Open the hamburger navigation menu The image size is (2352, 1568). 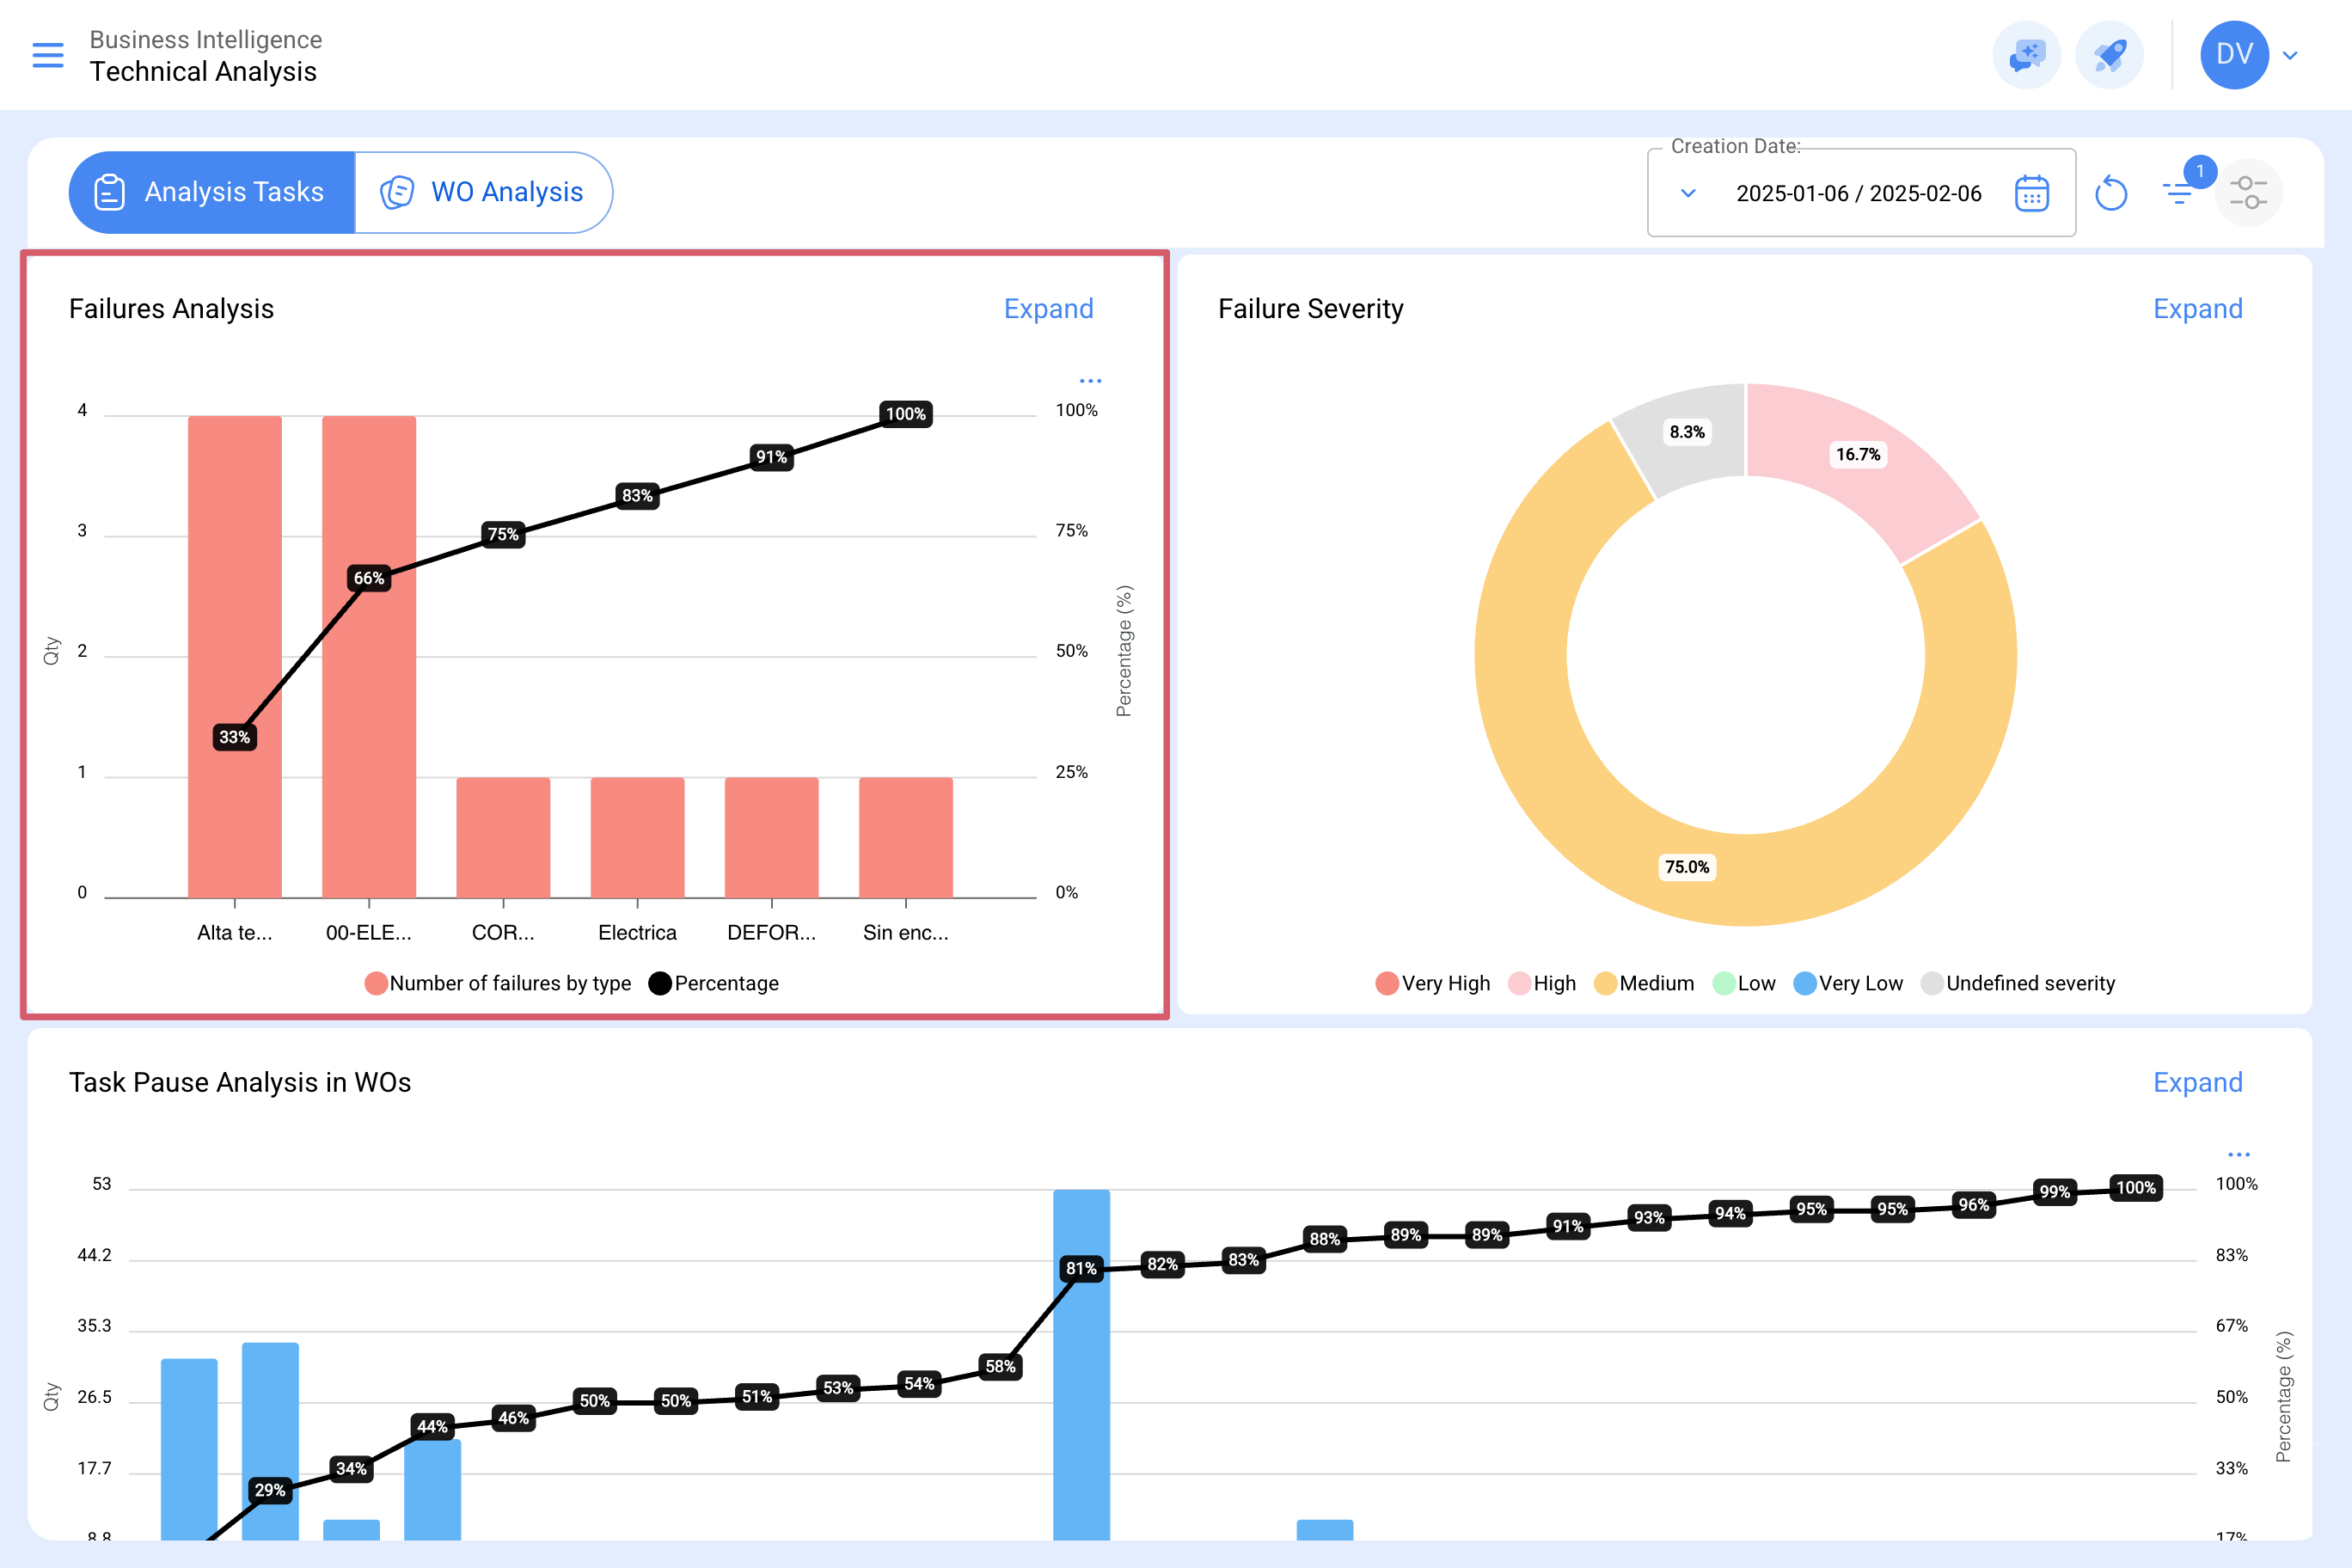[48, 55]
